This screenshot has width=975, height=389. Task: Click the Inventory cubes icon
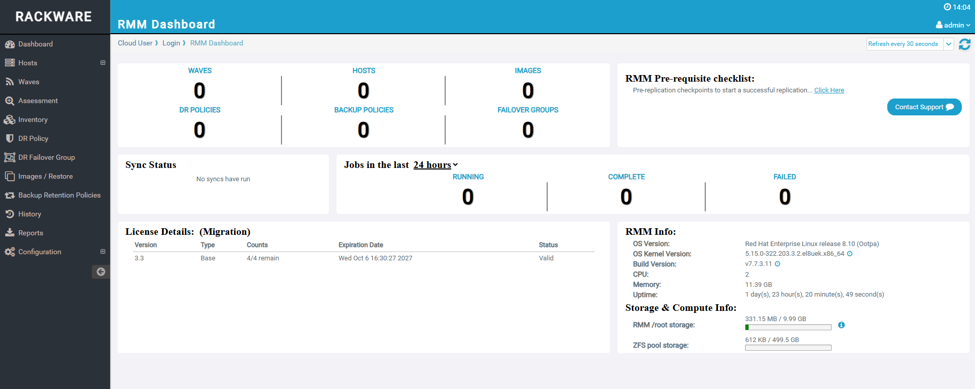(9, 119)
